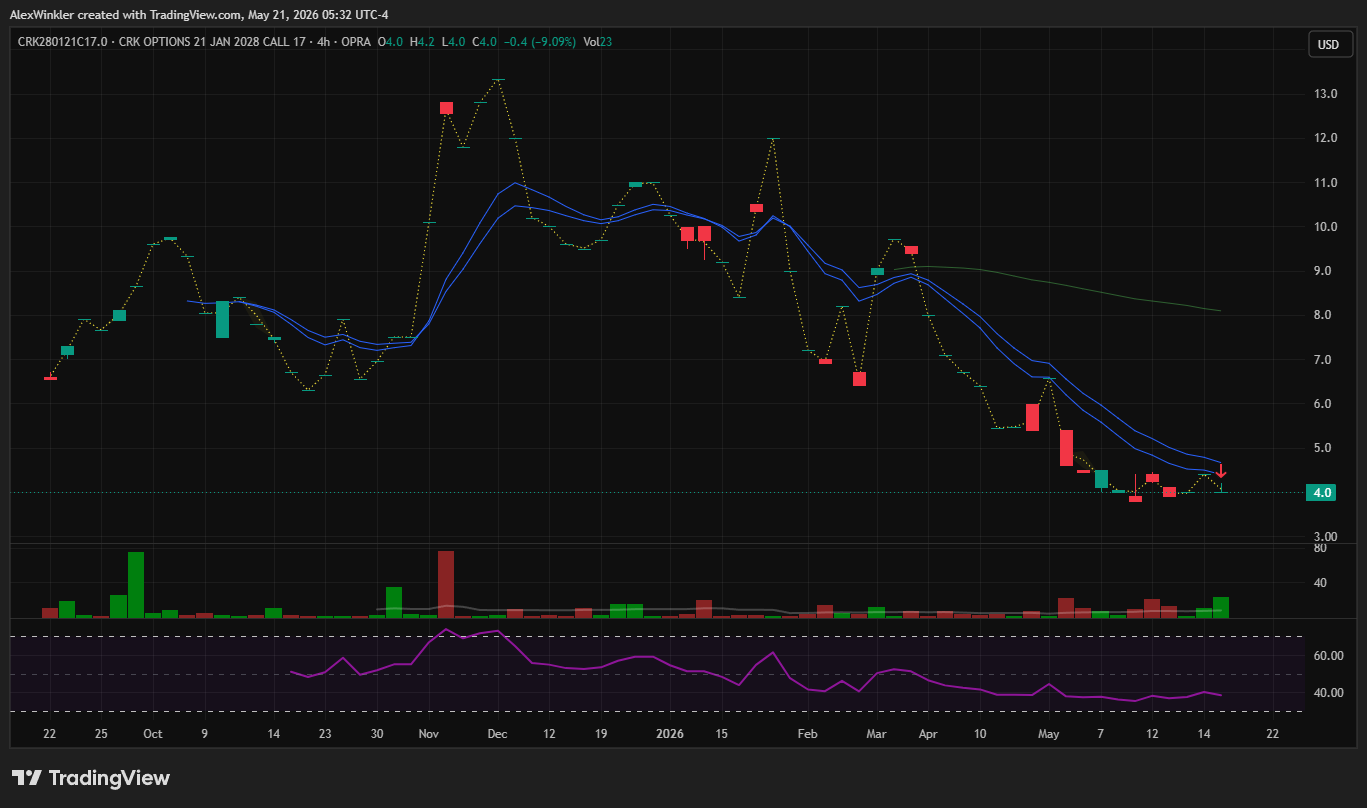Click the 60.00 RSI scale label
This screenshot has width=1367, height=808.
point(1329,656)
